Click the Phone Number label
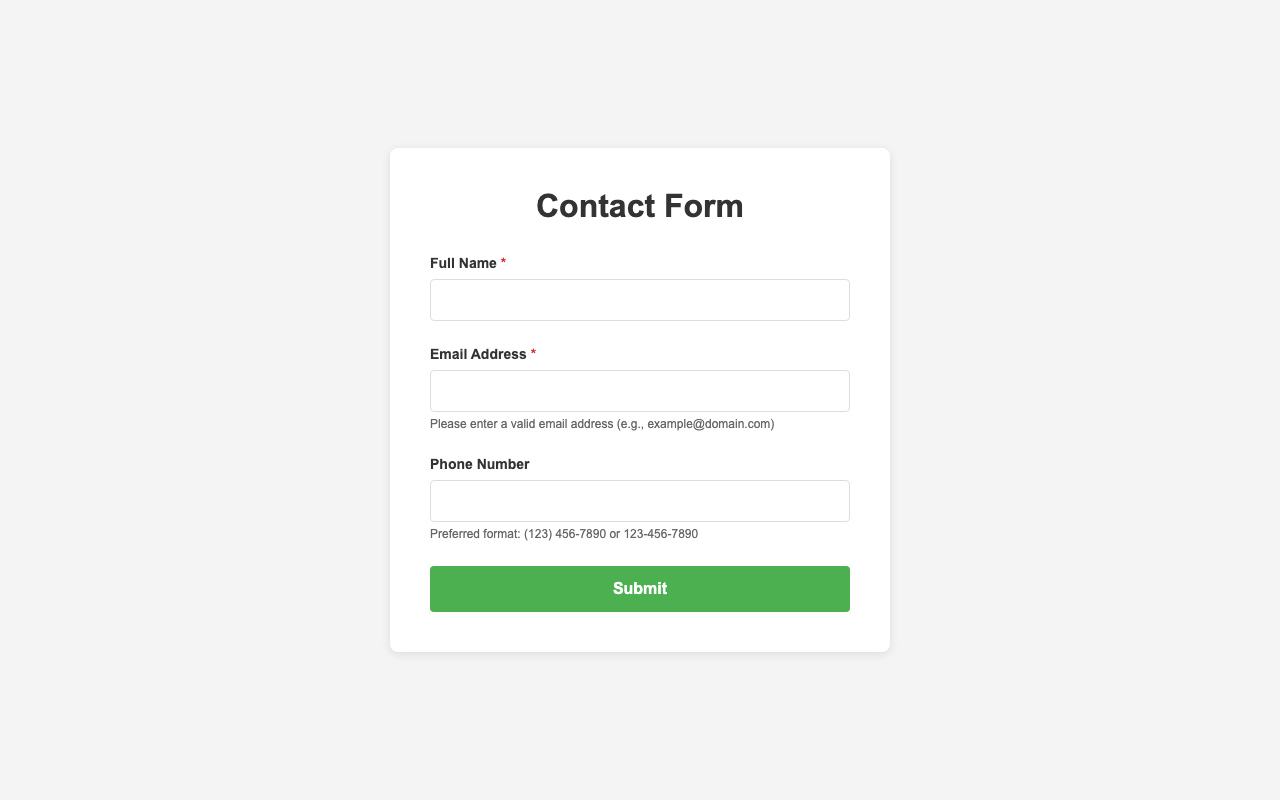Image resolution: width=1280 pixels, height=800 pixels. [479, 464]
